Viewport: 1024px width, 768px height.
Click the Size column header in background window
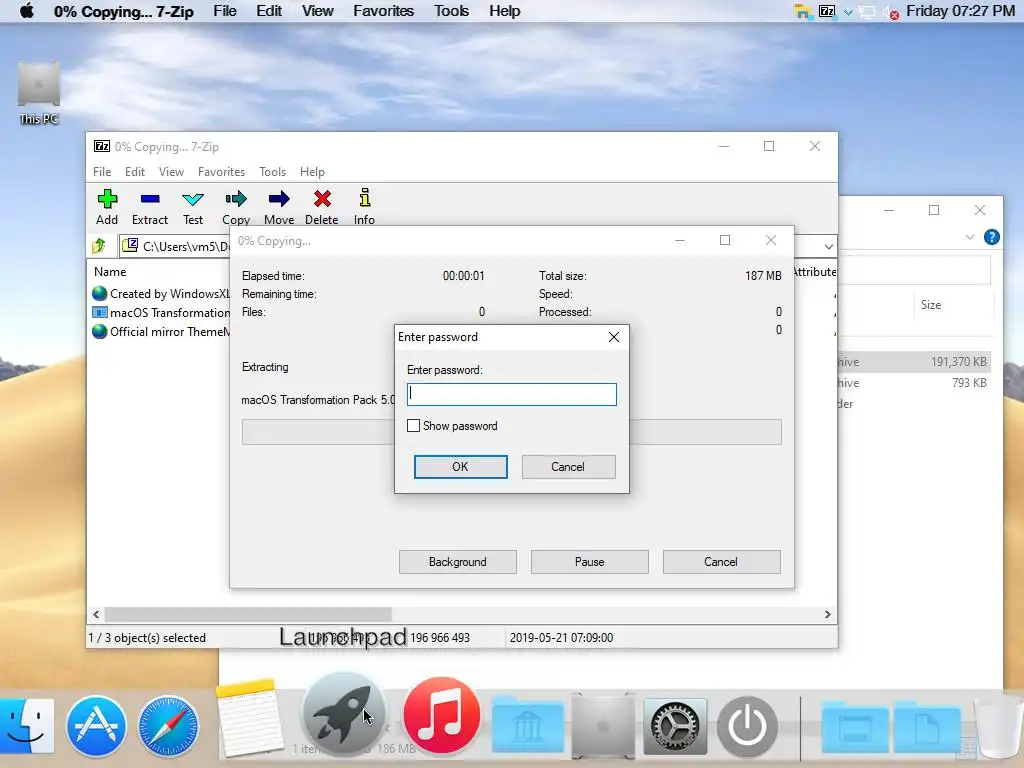931,305
